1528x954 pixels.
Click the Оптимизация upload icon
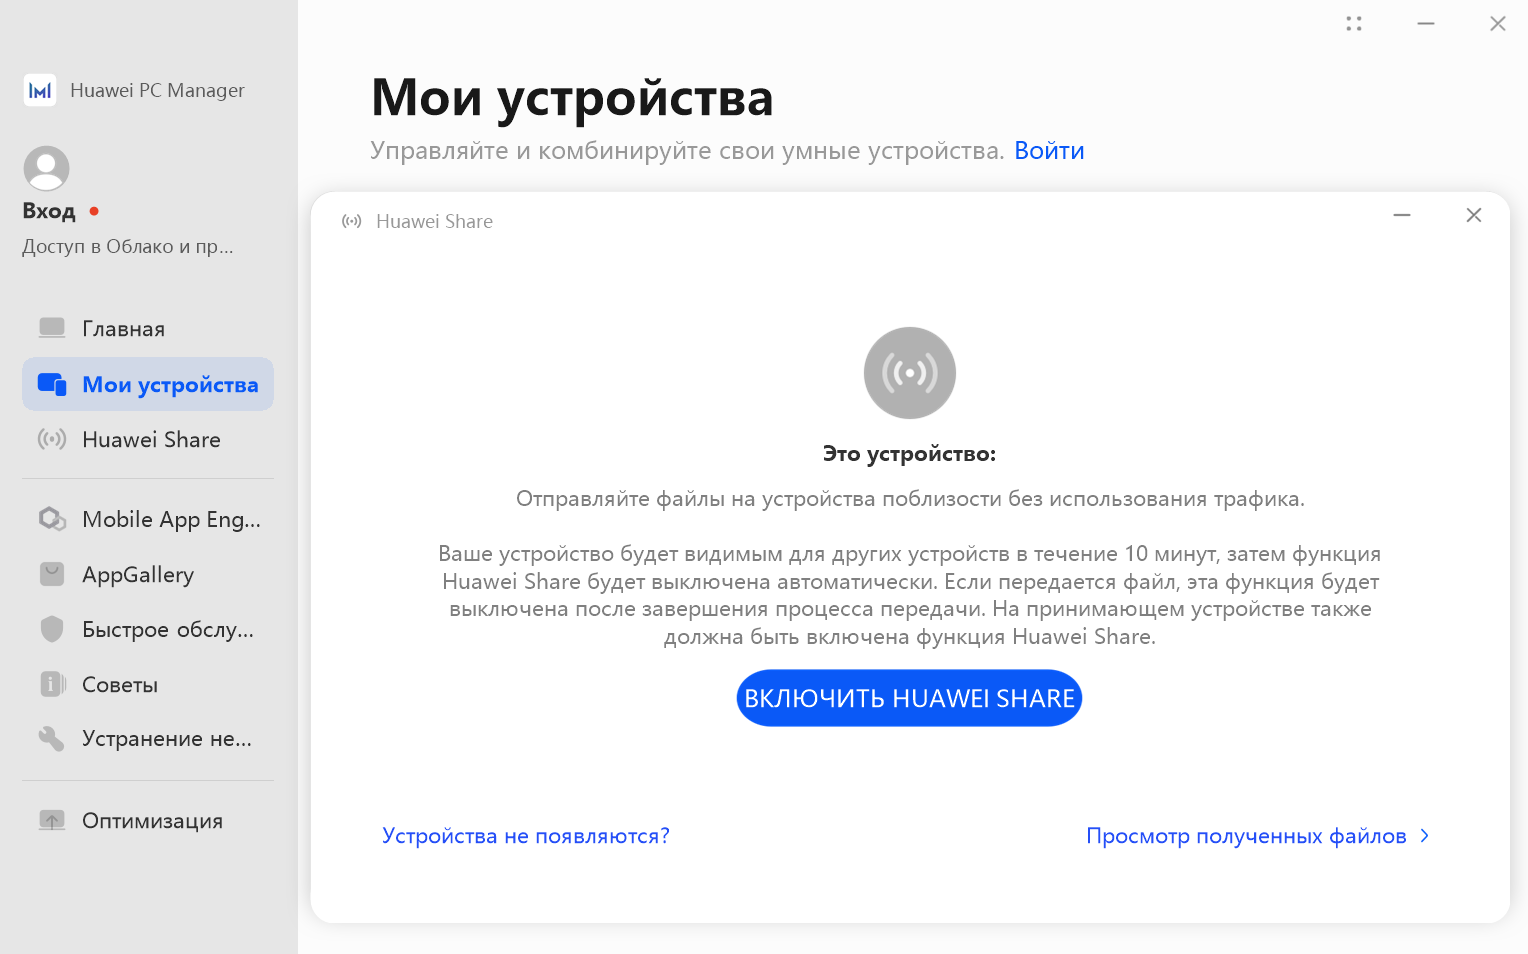coord(52,820)
